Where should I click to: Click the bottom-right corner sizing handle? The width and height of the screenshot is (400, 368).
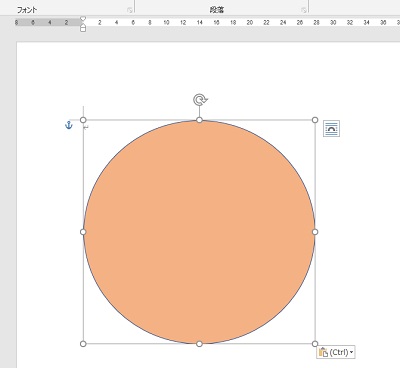click(315, 344)
